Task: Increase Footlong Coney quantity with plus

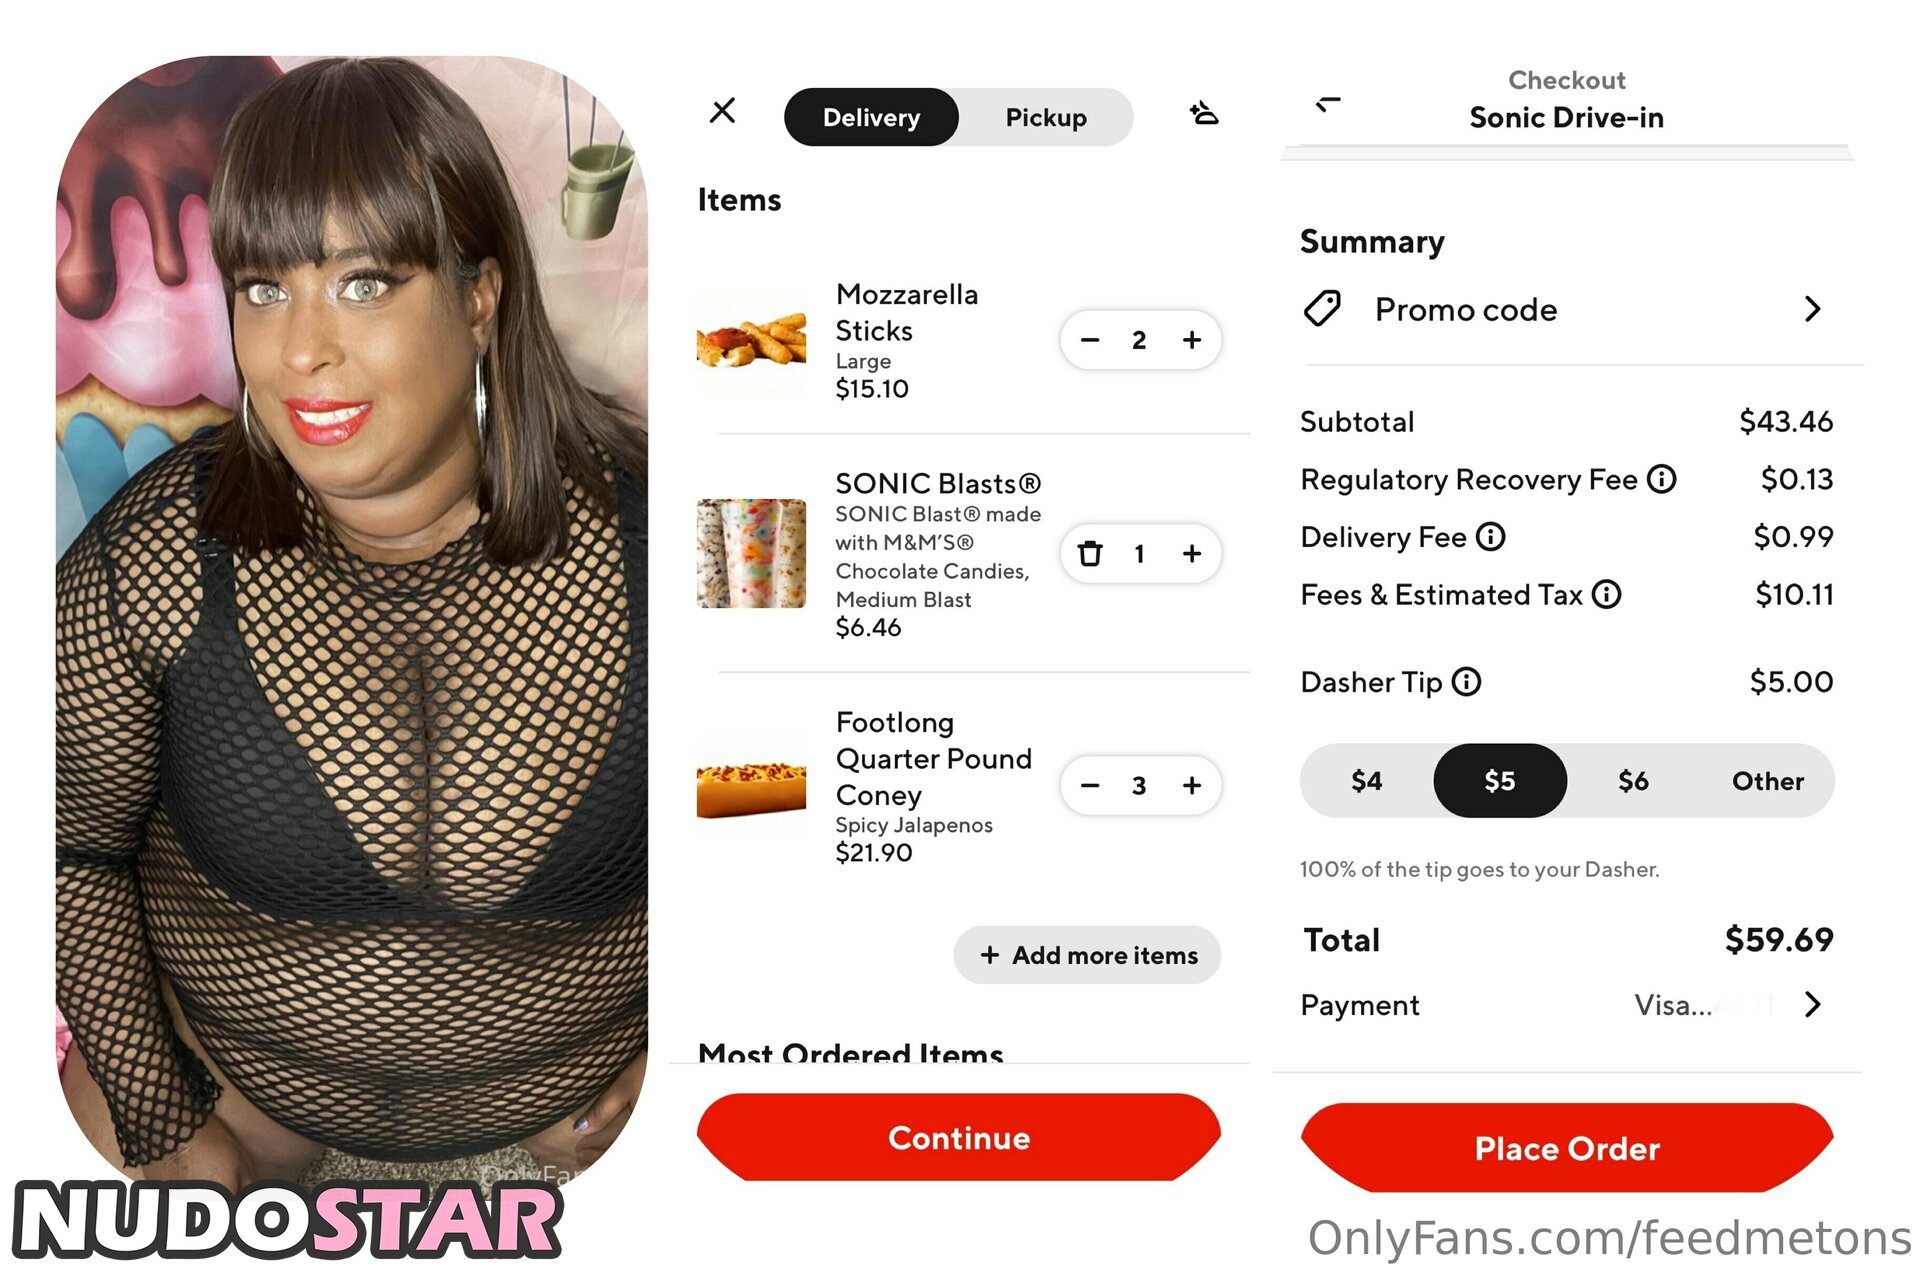Action: tap(1192, 785)
